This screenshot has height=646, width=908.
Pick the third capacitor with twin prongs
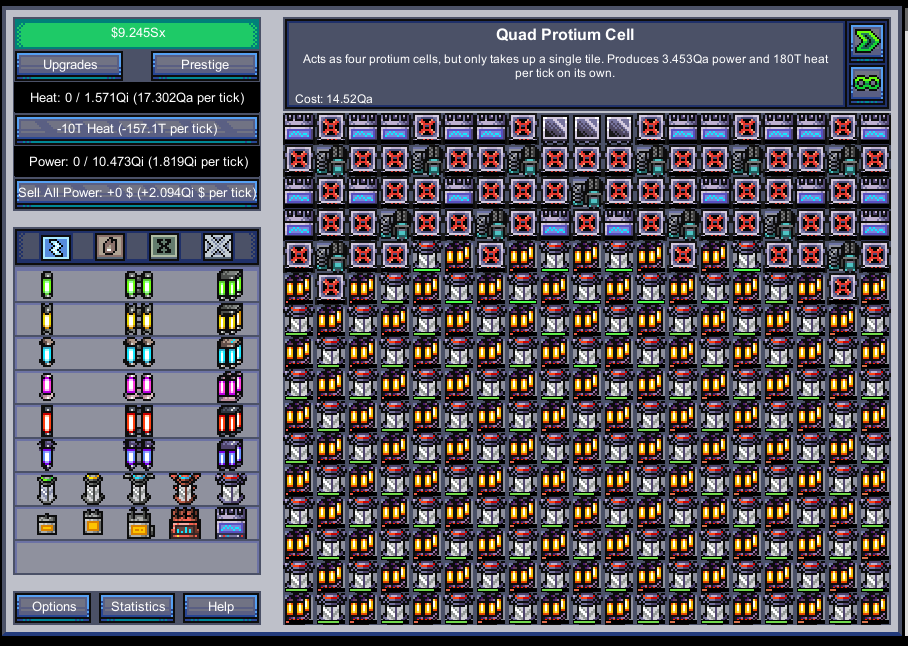click(x=139, y=523)
